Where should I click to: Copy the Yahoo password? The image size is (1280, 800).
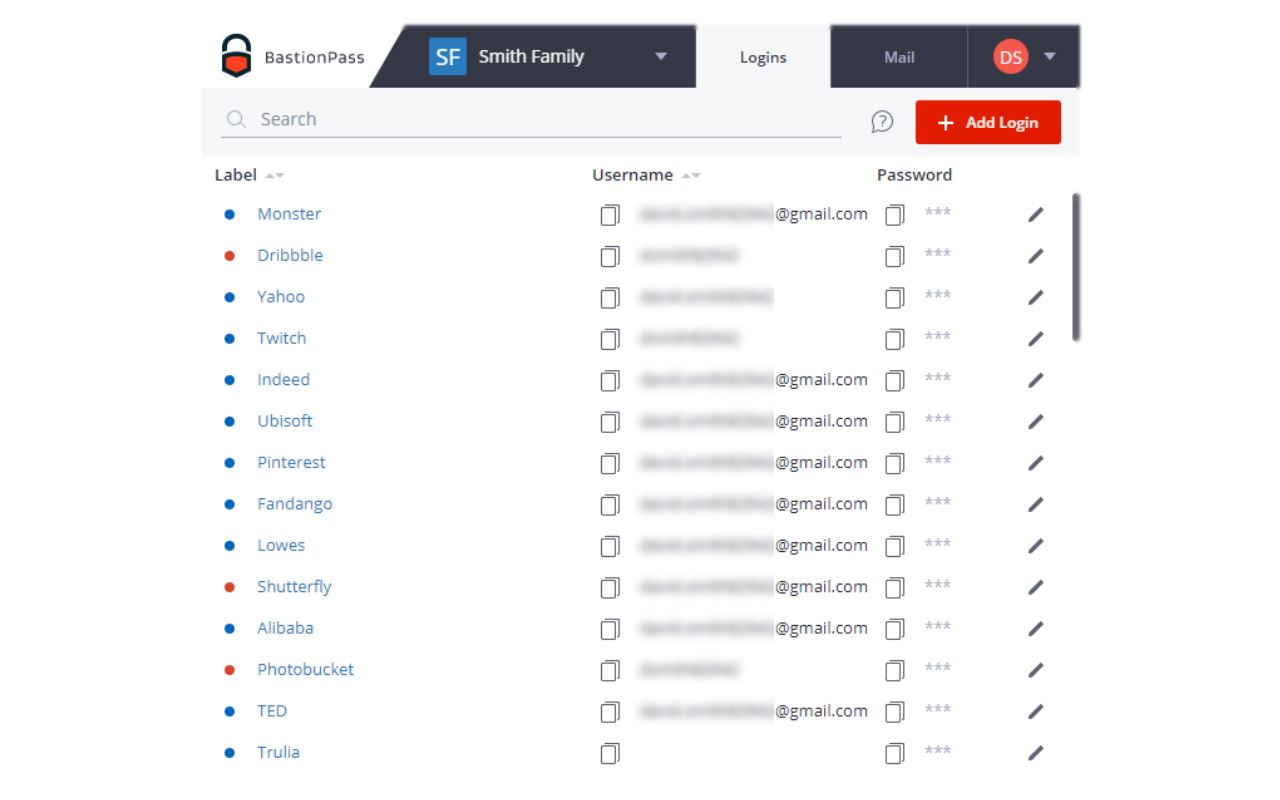[895, 297]
